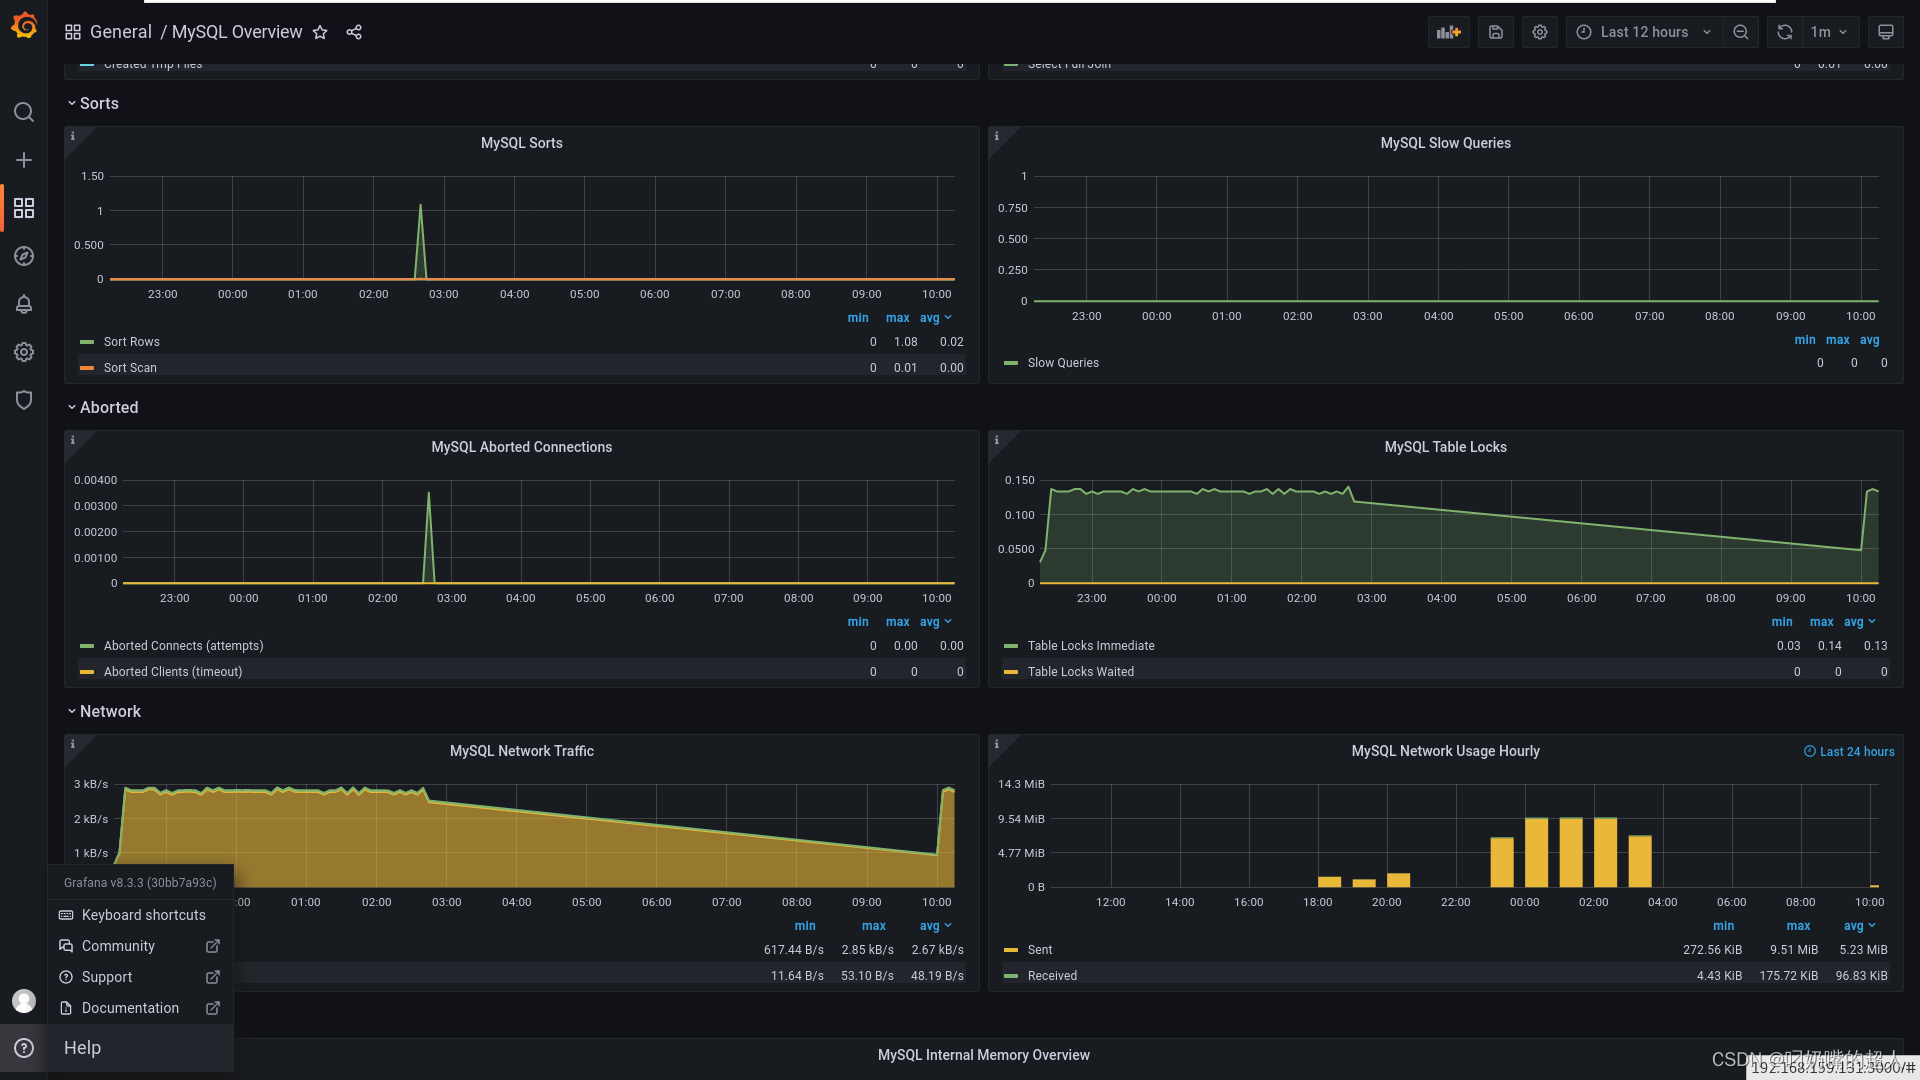Sort Network Traffic legend by min
Image resolution: width=1920 pixels, height=1080 pixels.
click(805, 926)
